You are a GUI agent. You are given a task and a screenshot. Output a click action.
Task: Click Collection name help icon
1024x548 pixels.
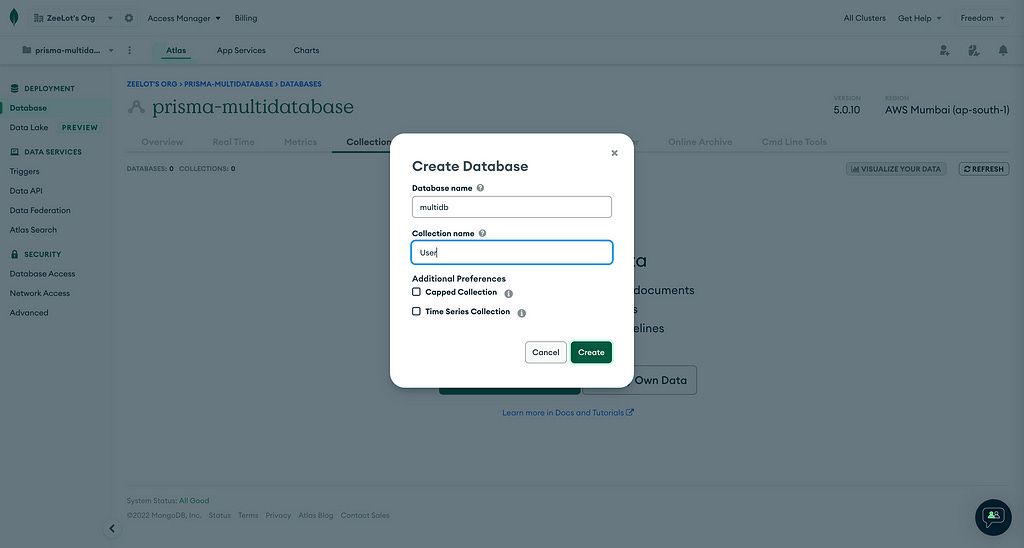[483, 233]
